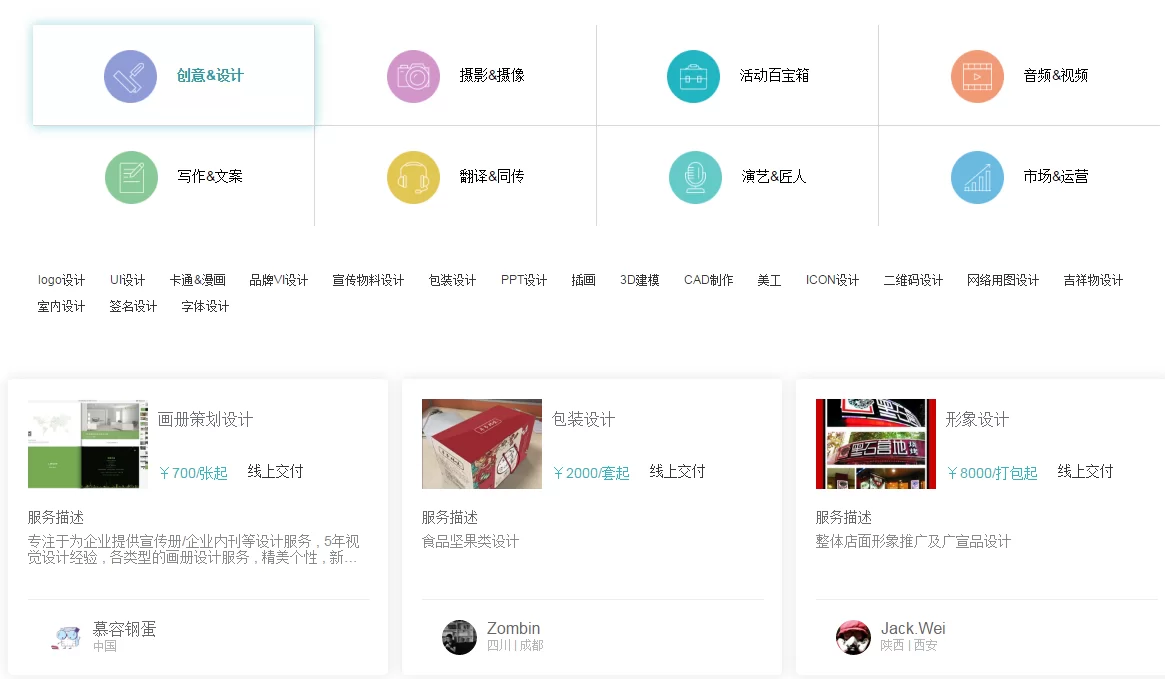Open the 形象设计 storefront thumbnail
This screenshot has width=1165, height=679.
pyautogui.click(x=876, y=444)
